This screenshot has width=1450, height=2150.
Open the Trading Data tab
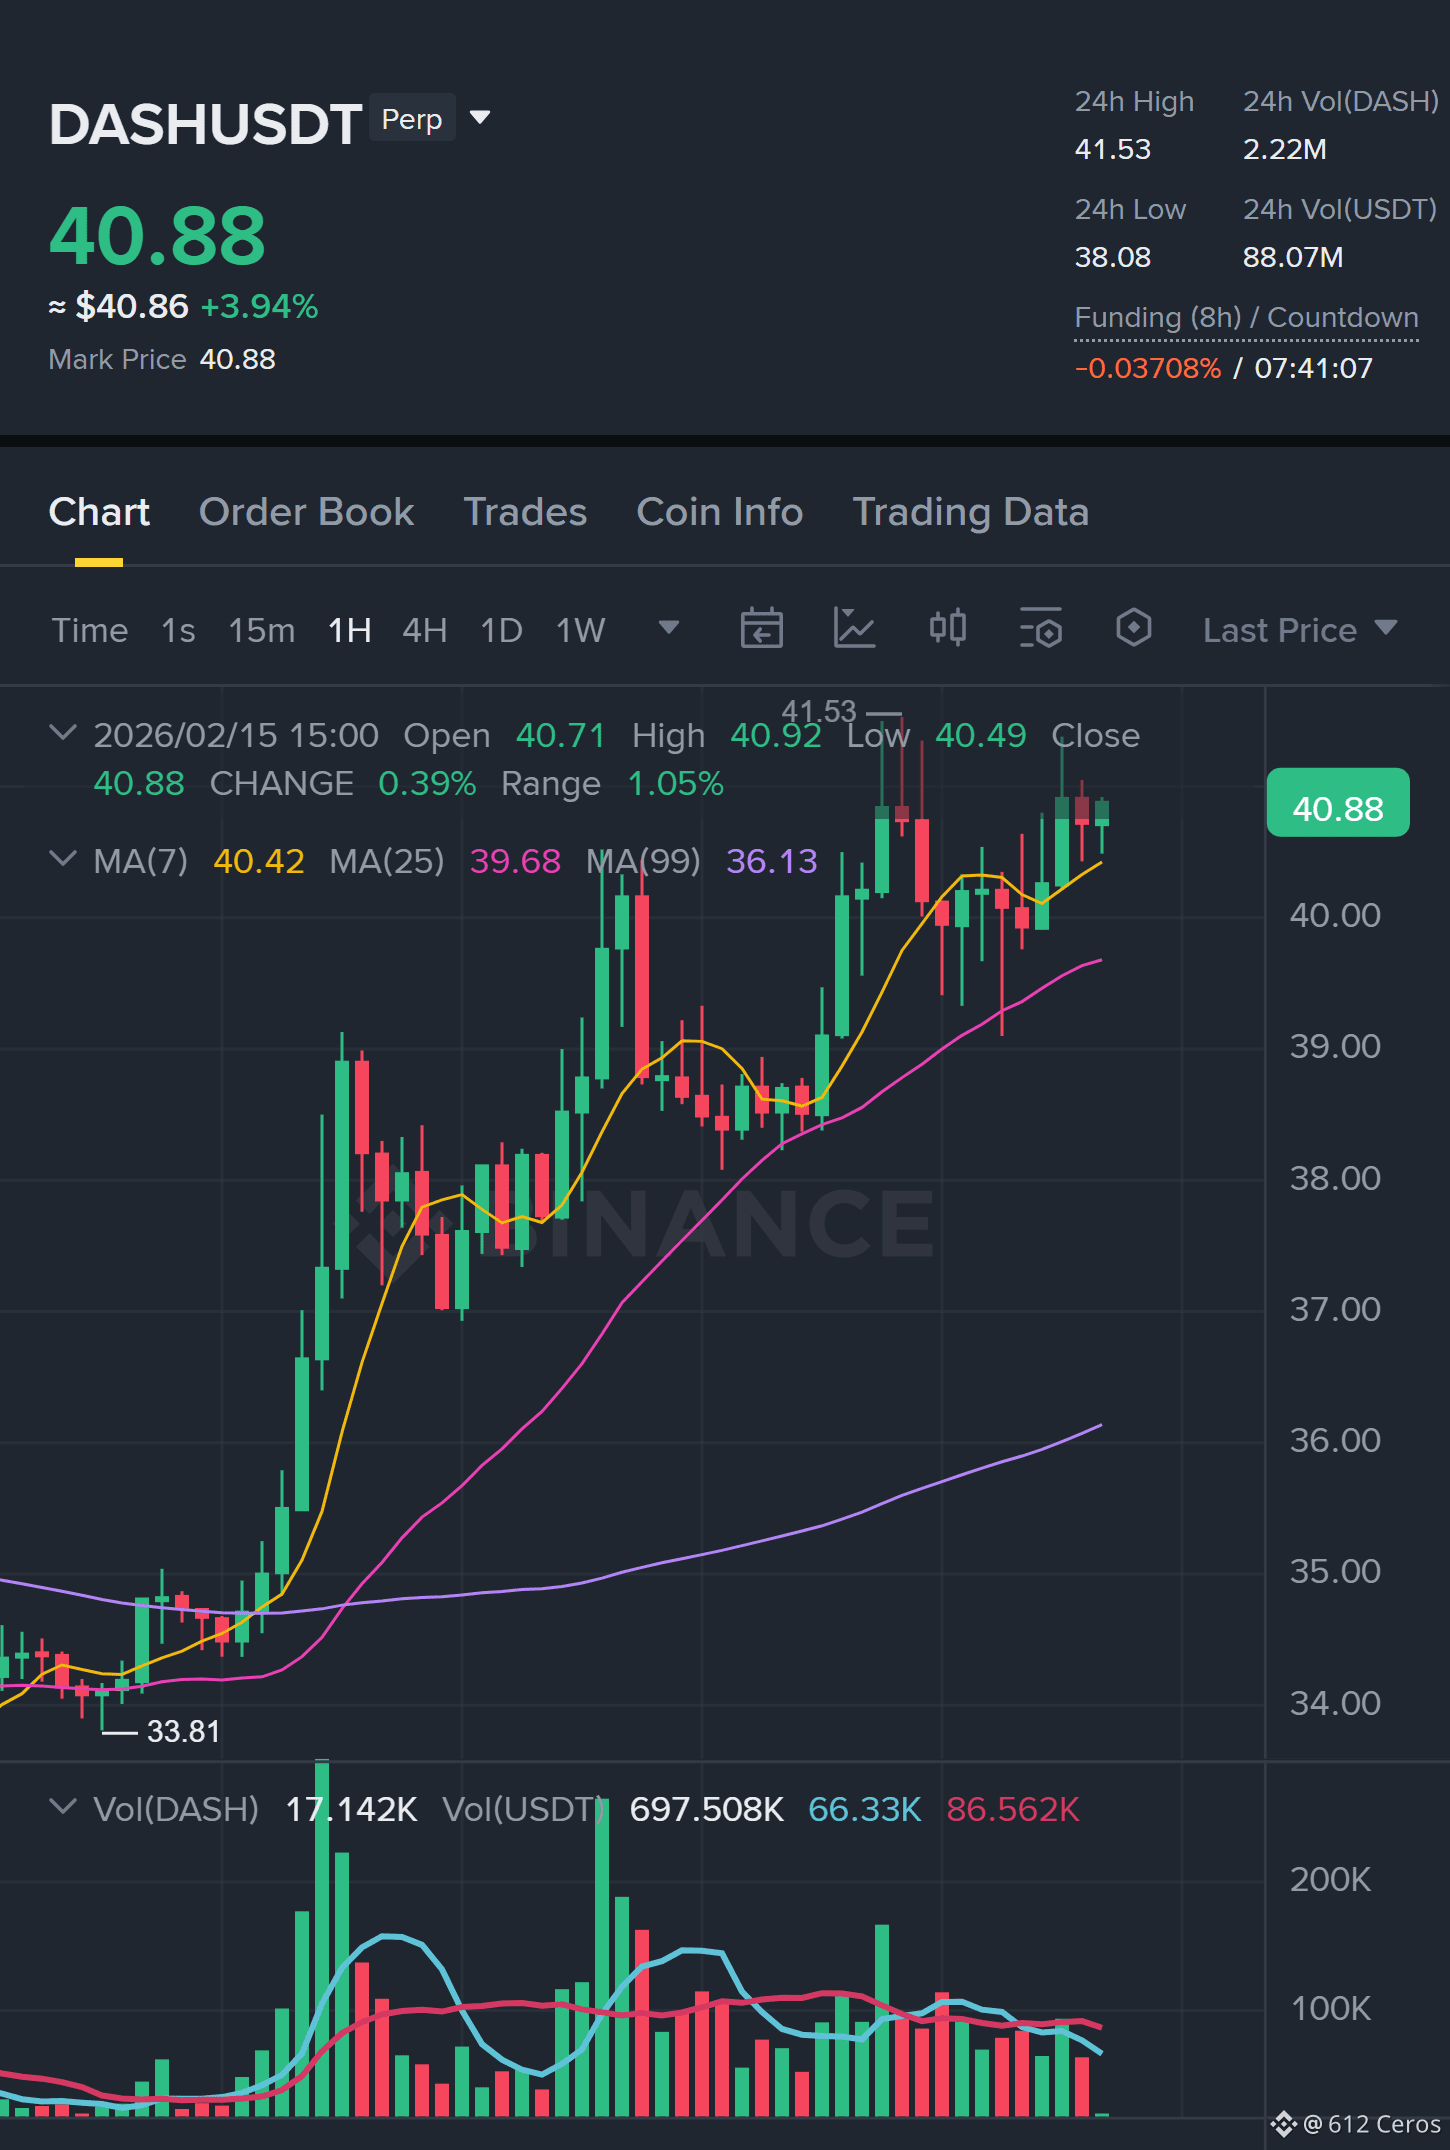(970, 512)
